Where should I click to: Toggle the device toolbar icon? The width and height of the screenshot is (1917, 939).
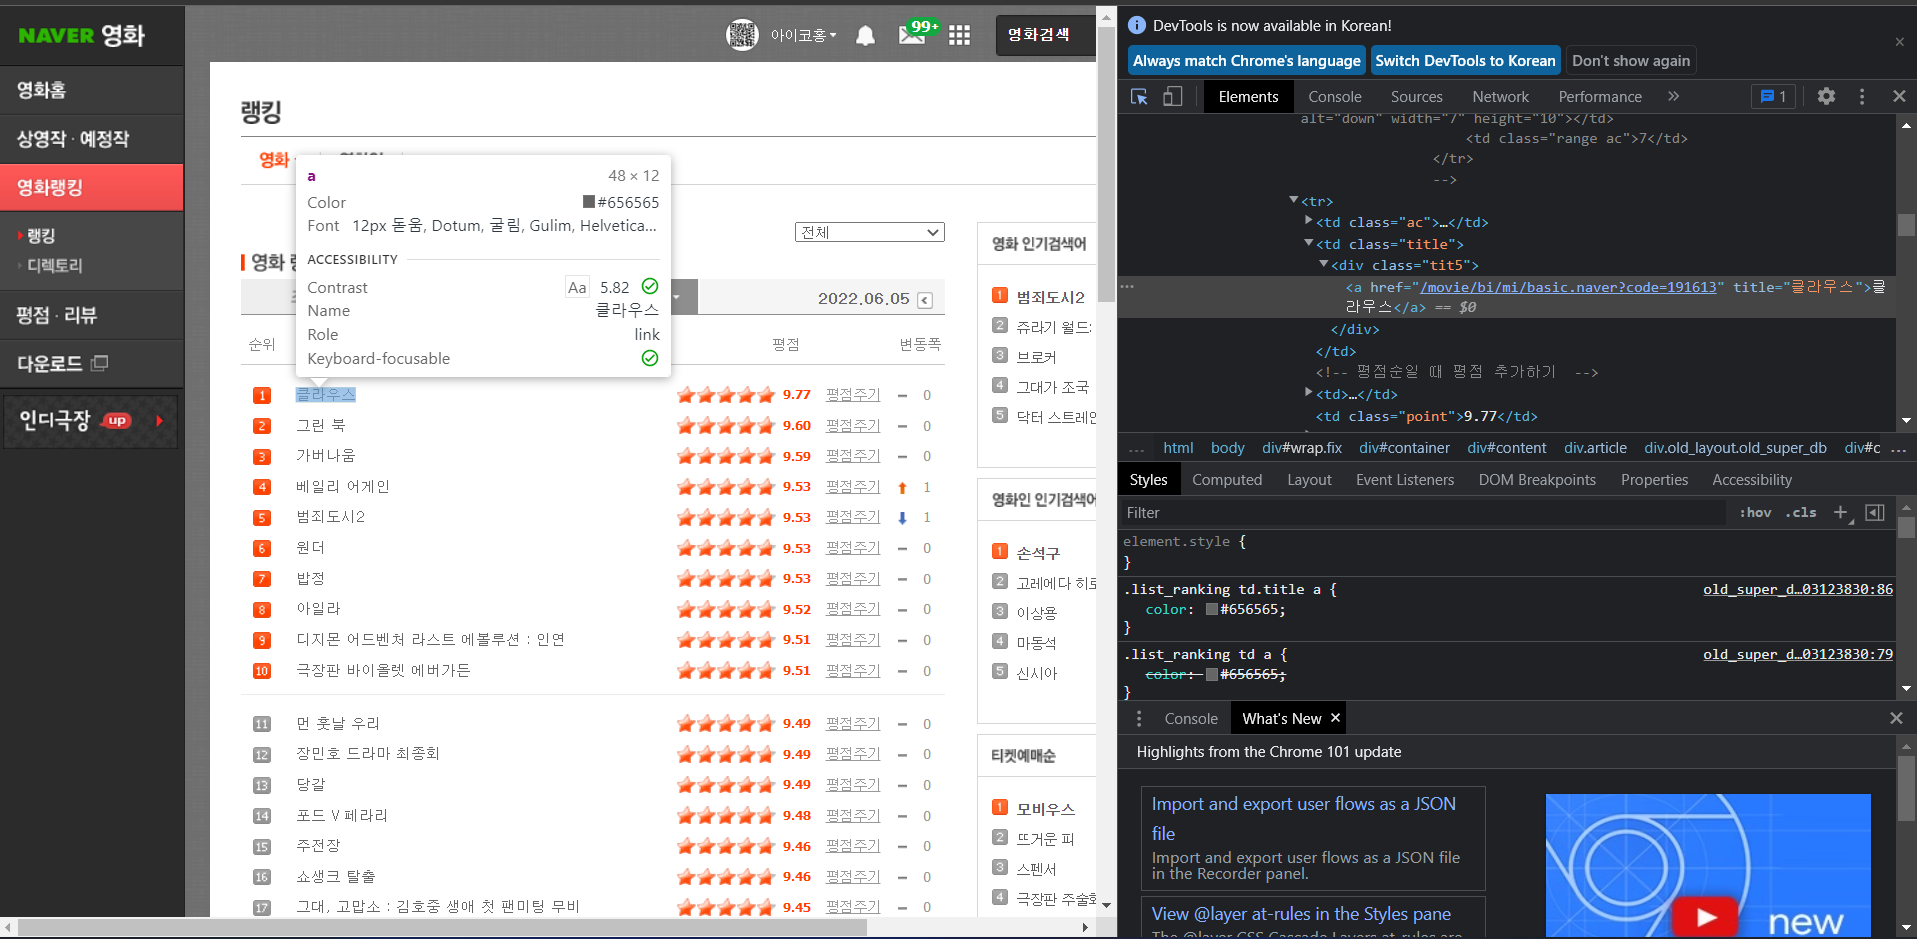(x=1172, y=96)
